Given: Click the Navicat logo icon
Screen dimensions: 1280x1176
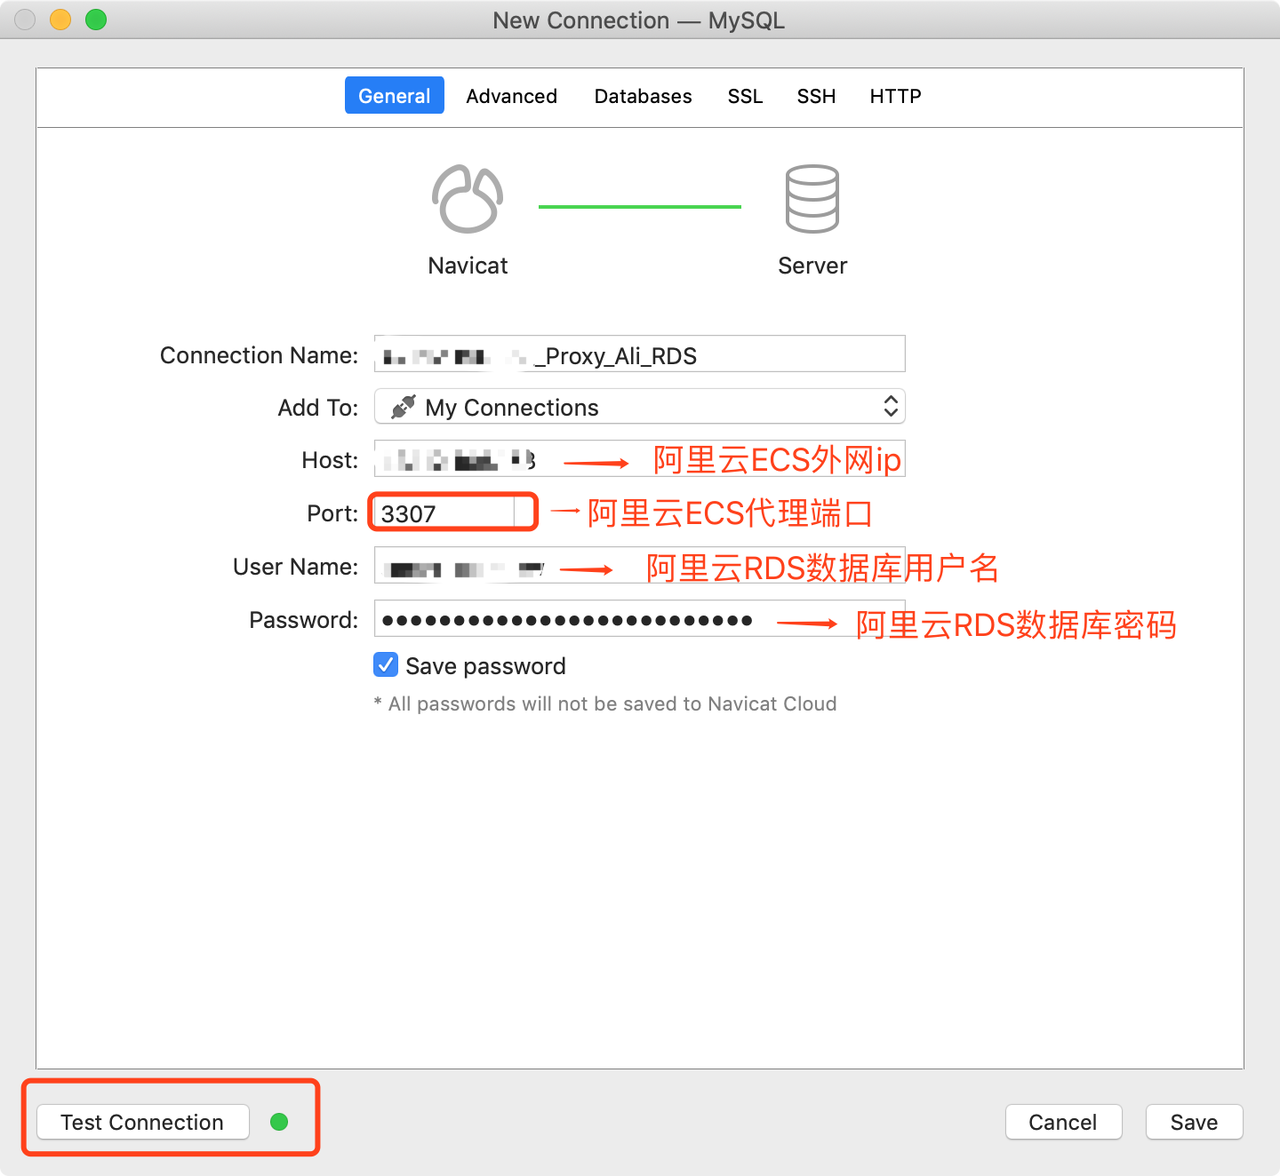Looking at the screenshot, I should (466, 197).
